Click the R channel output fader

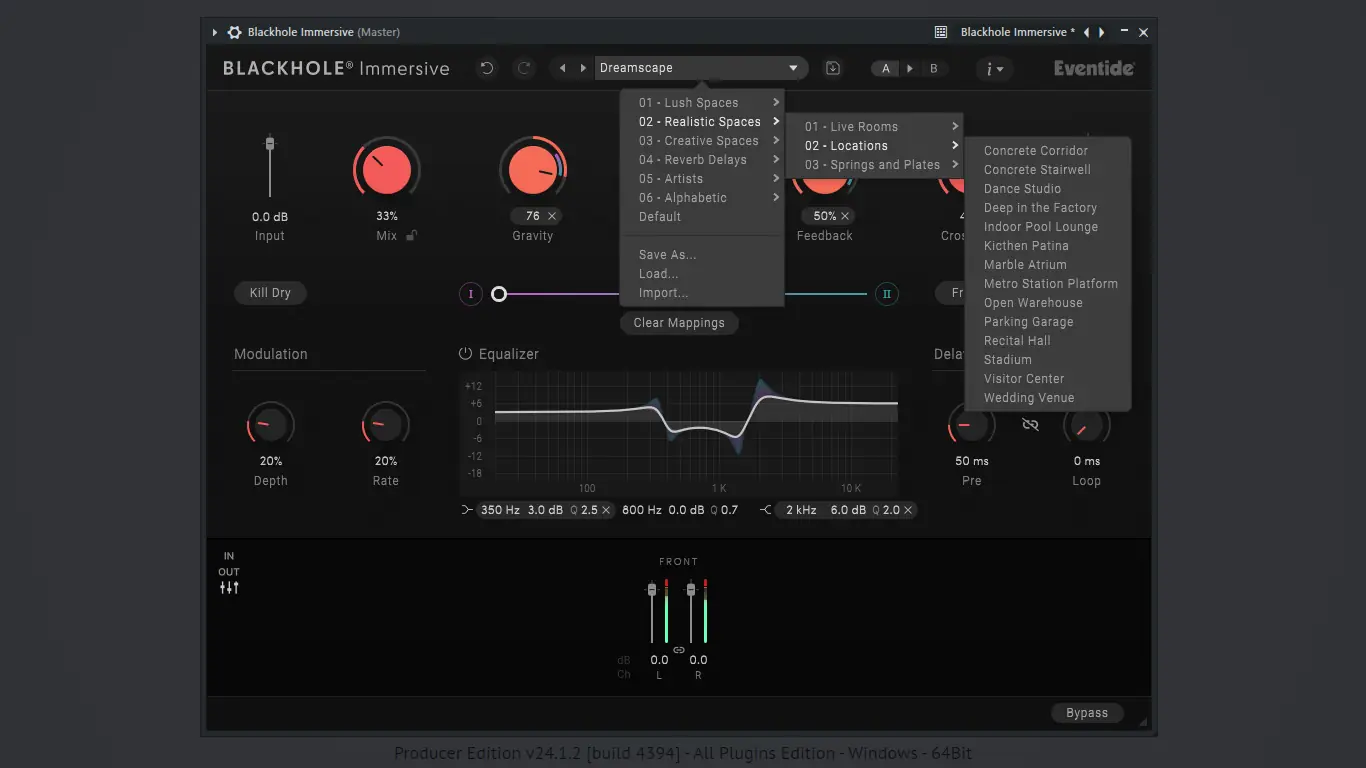691,591
